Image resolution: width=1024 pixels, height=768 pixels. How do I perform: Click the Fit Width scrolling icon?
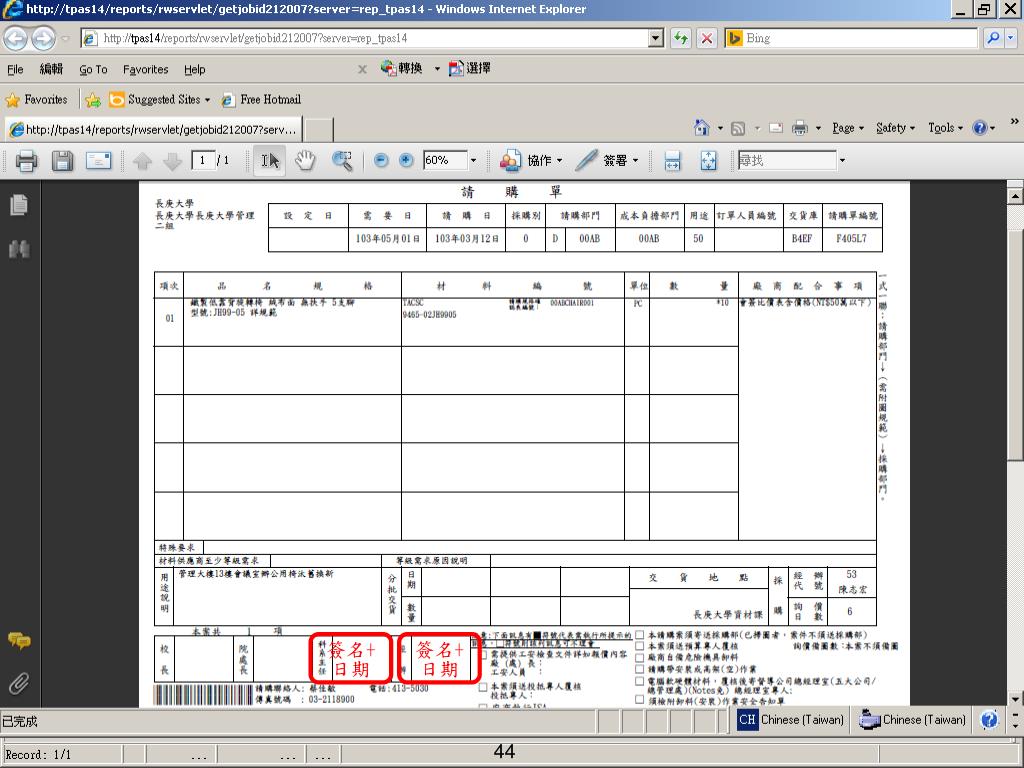[672, 160]
